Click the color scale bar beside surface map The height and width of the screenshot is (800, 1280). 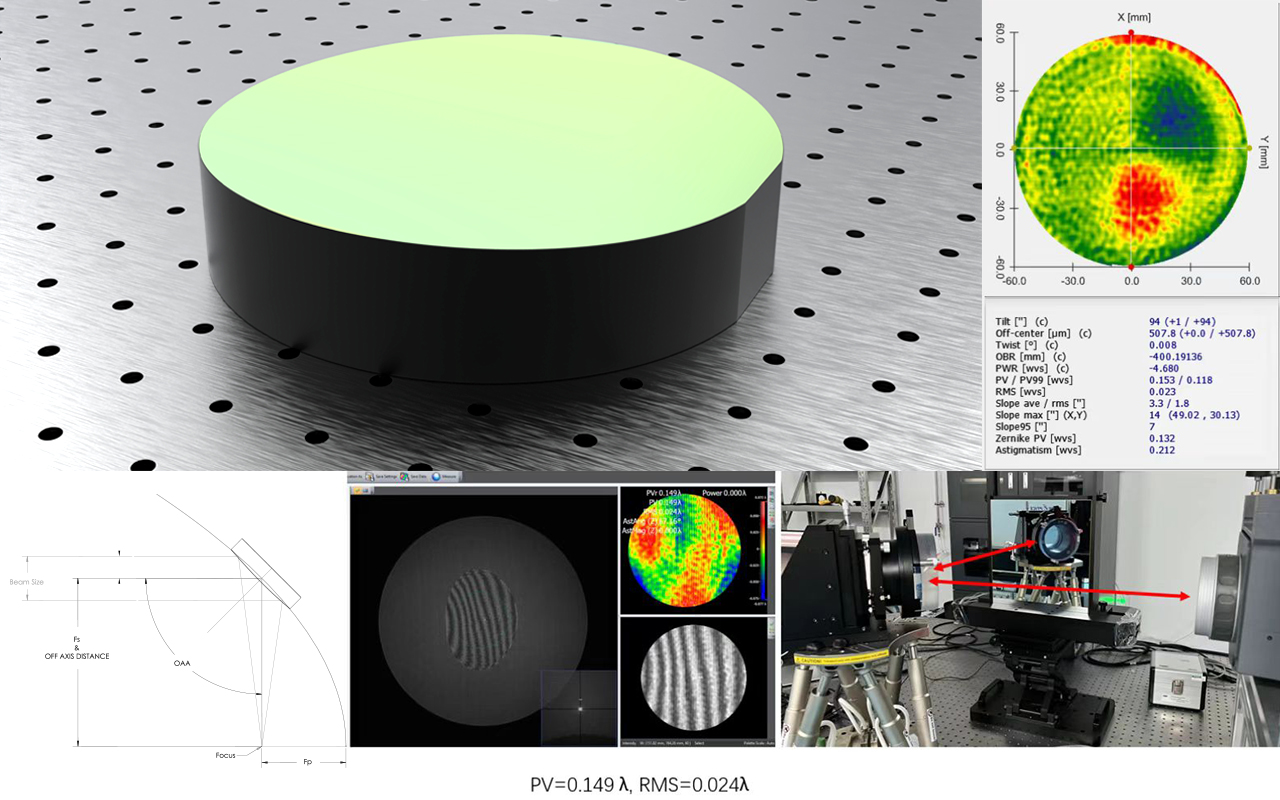[763, 550]
